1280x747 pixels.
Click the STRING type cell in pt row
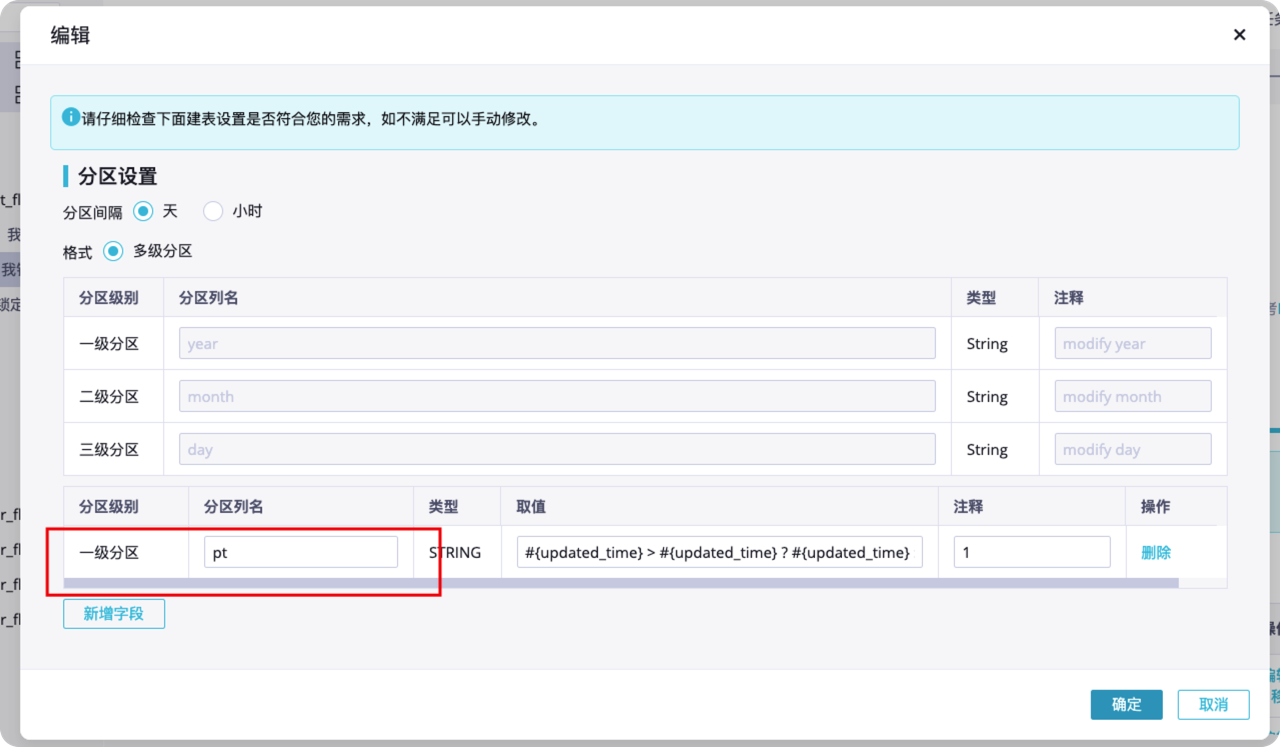[x=455, y=552]
